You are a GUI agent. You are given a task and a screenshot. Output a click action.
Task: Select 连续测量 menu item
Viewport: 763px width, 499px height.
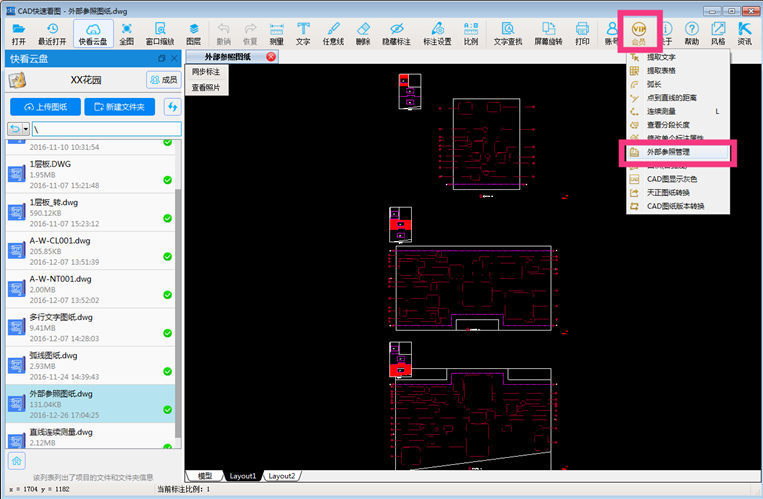(x=678, y=111)
